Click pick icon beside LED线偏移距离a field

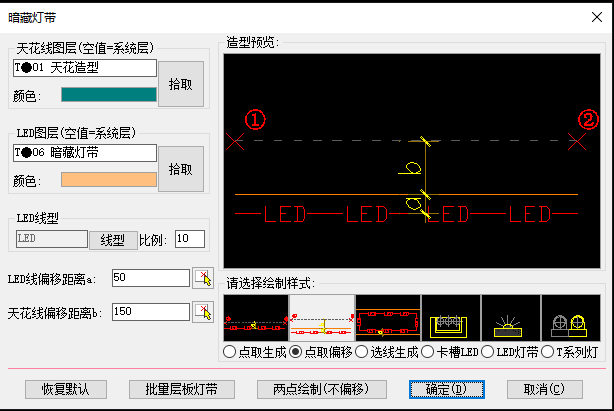coord(204,277)
